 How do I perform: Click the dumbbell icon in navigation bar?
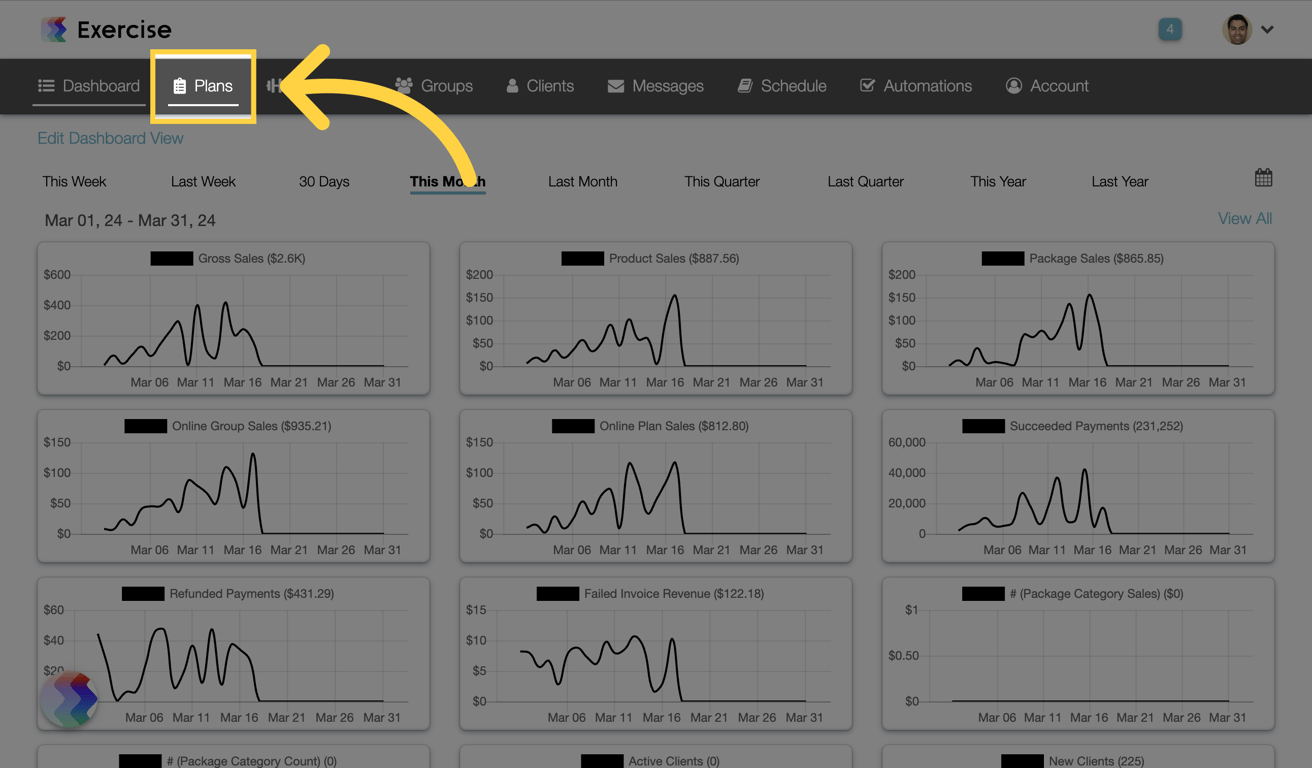pos(275,86)
